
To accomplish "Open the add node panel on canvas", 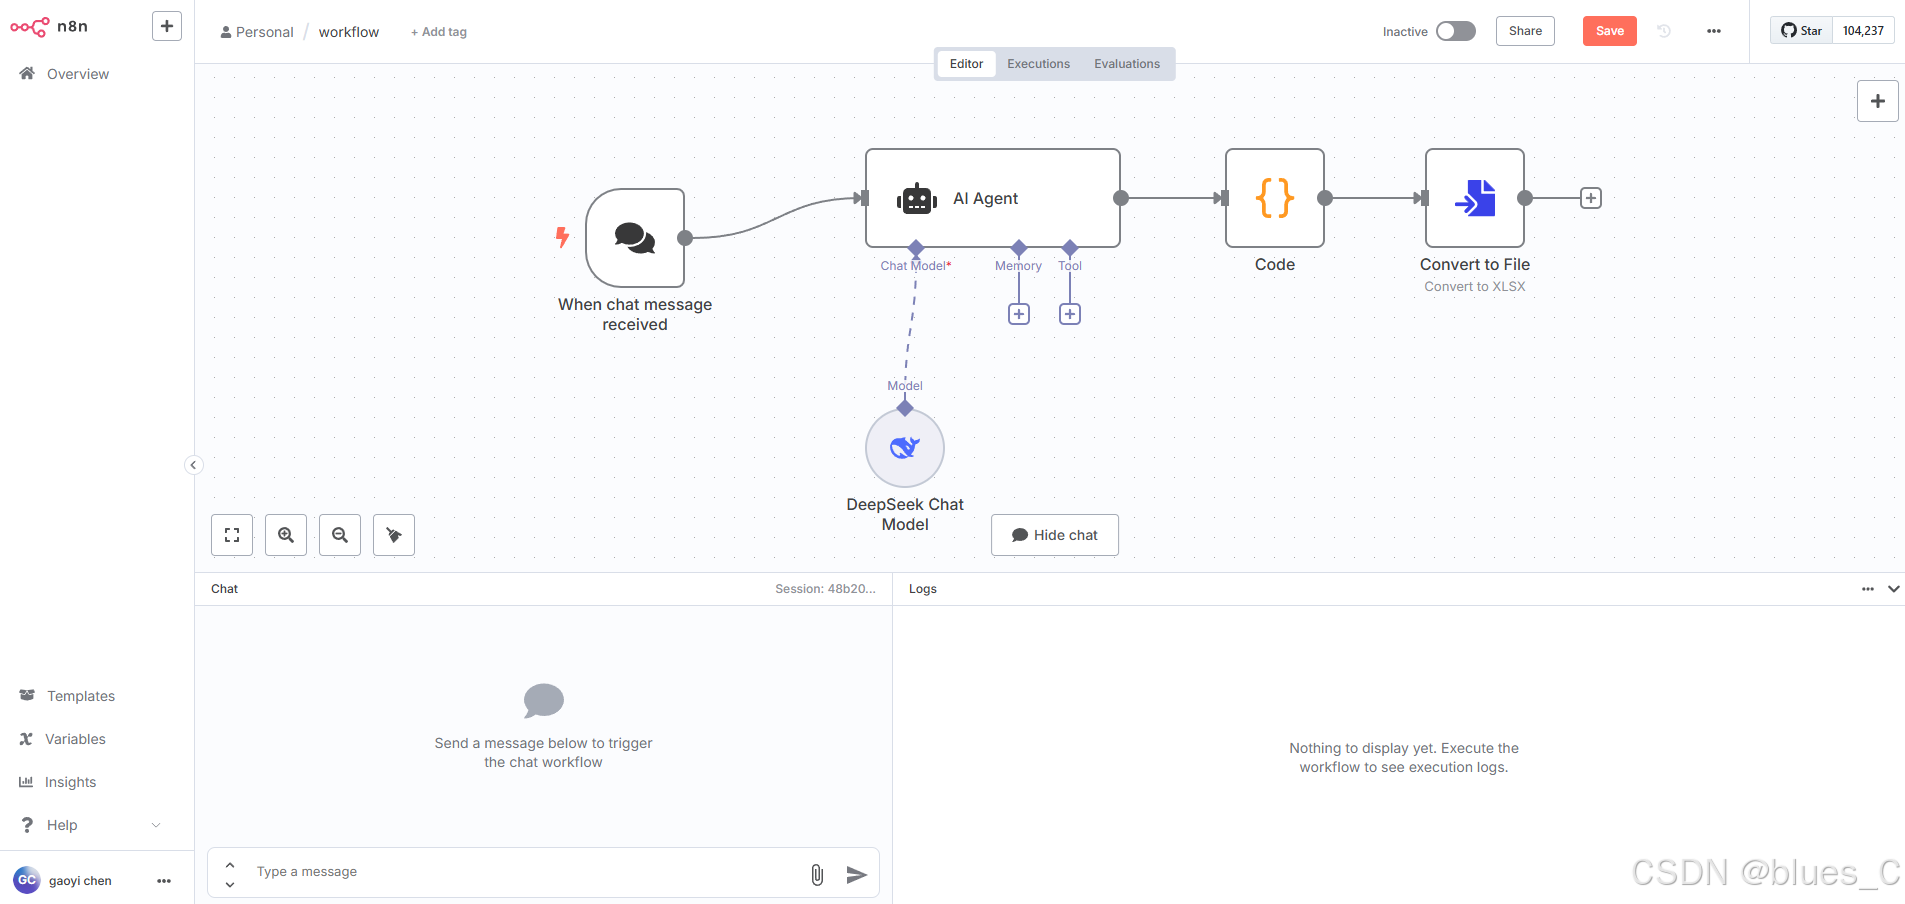I will (x=1877, y=101).
